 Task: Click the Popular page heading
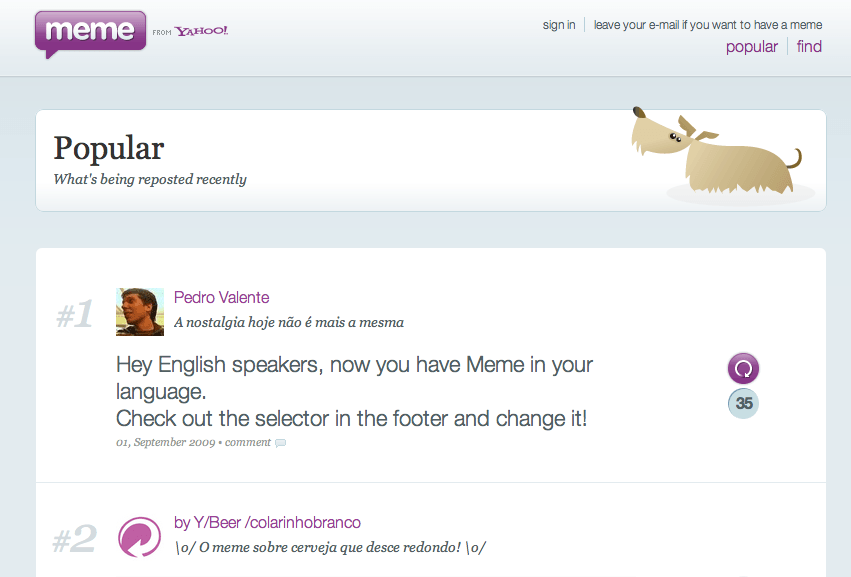(109, 148)
